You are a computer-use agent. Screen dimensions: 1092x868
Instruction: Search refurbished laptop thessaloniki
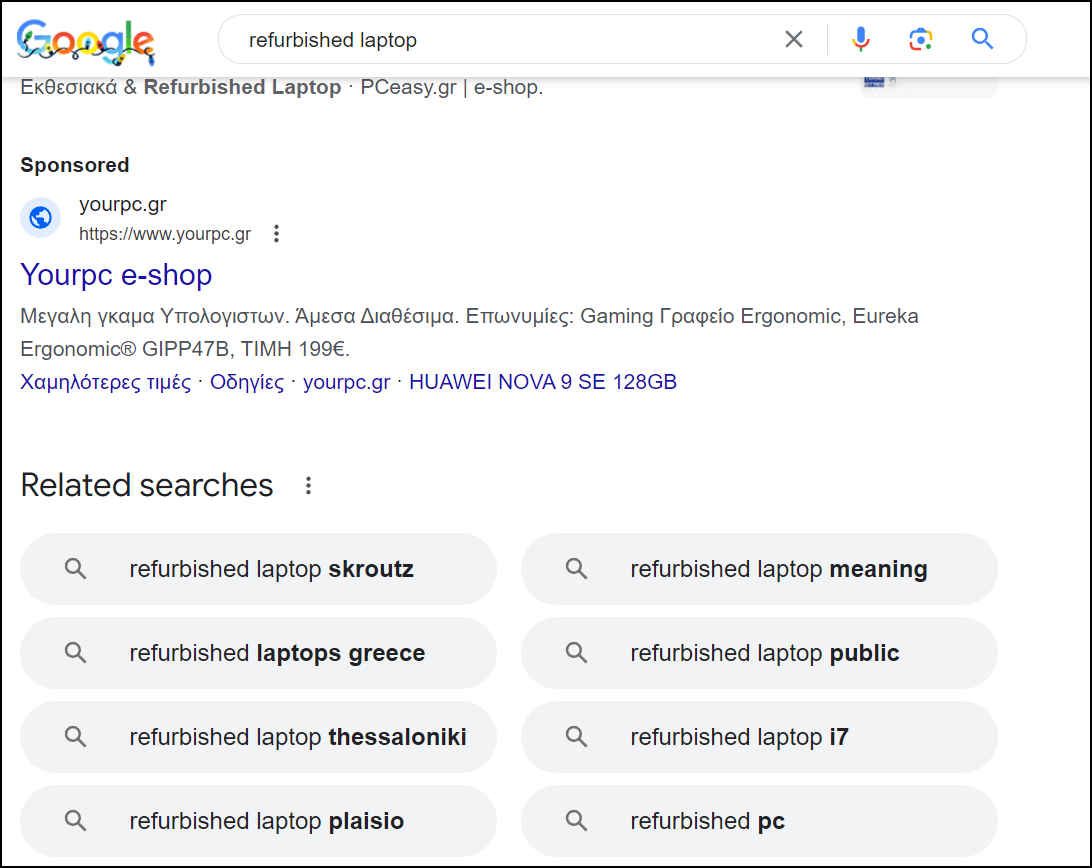258,737
